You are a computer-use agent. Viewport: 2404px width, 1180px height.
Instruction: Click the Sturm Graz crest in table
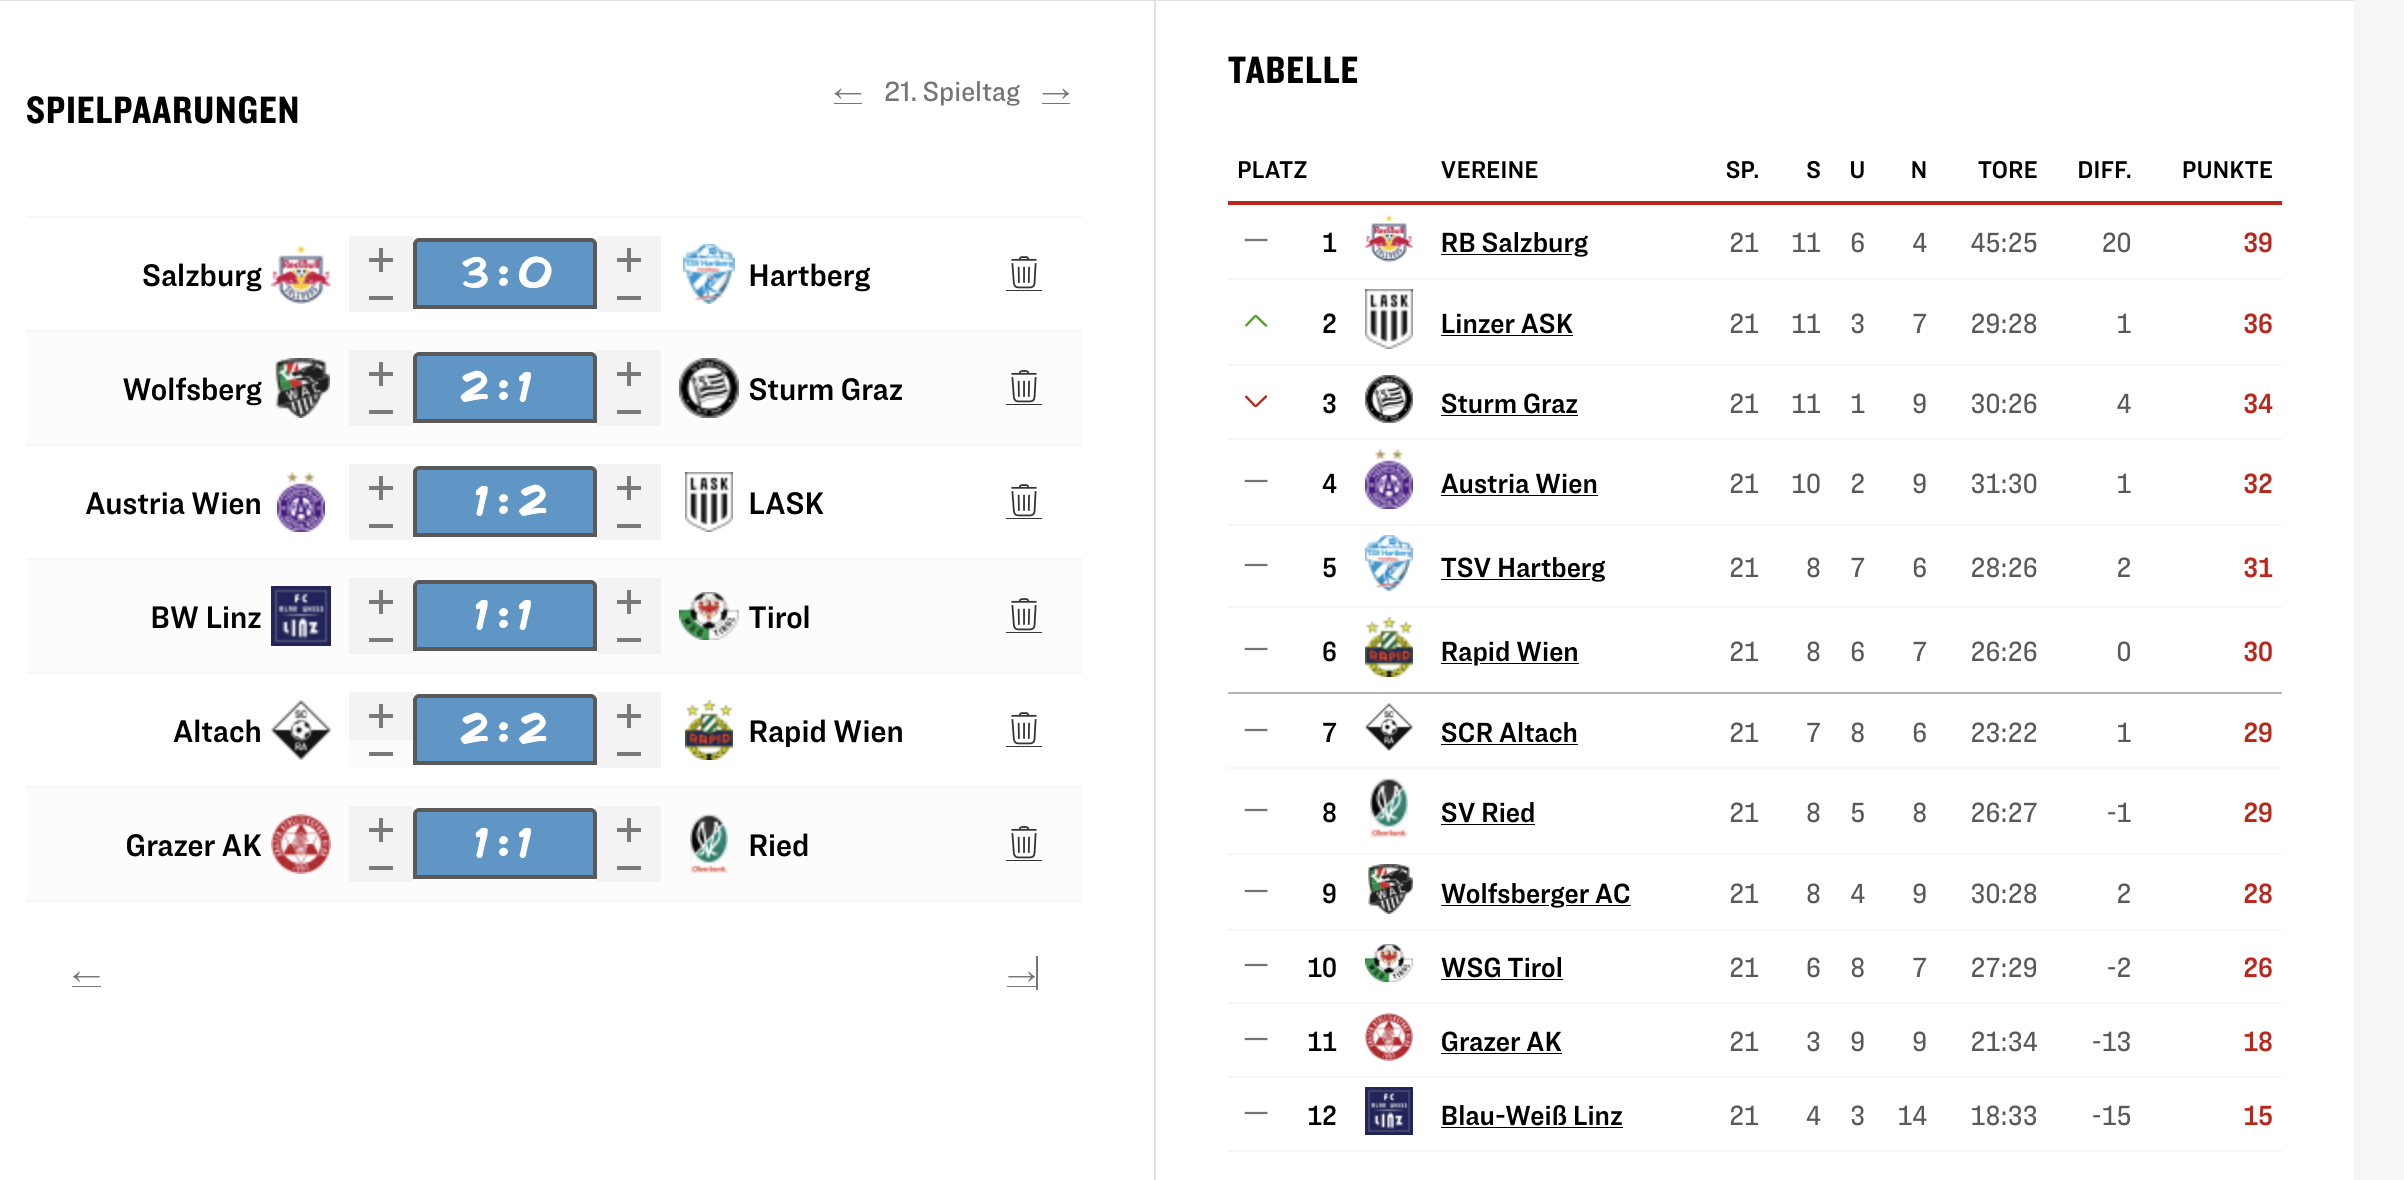(1388, 401)
